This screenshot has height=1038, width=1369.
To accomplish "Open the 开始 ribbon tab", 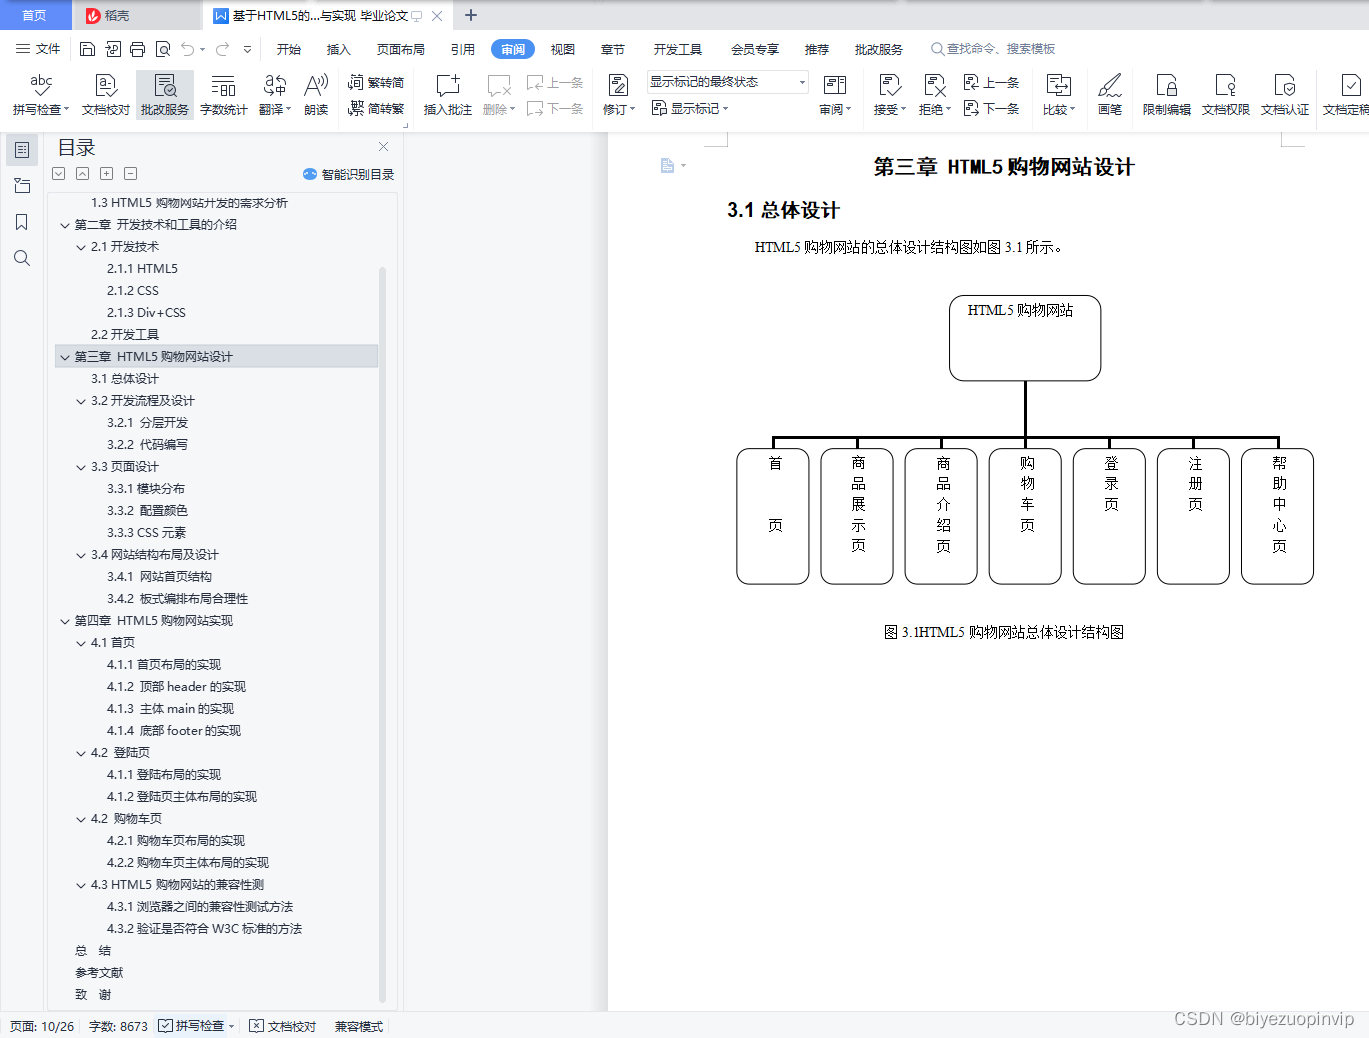I will (289, 49).
